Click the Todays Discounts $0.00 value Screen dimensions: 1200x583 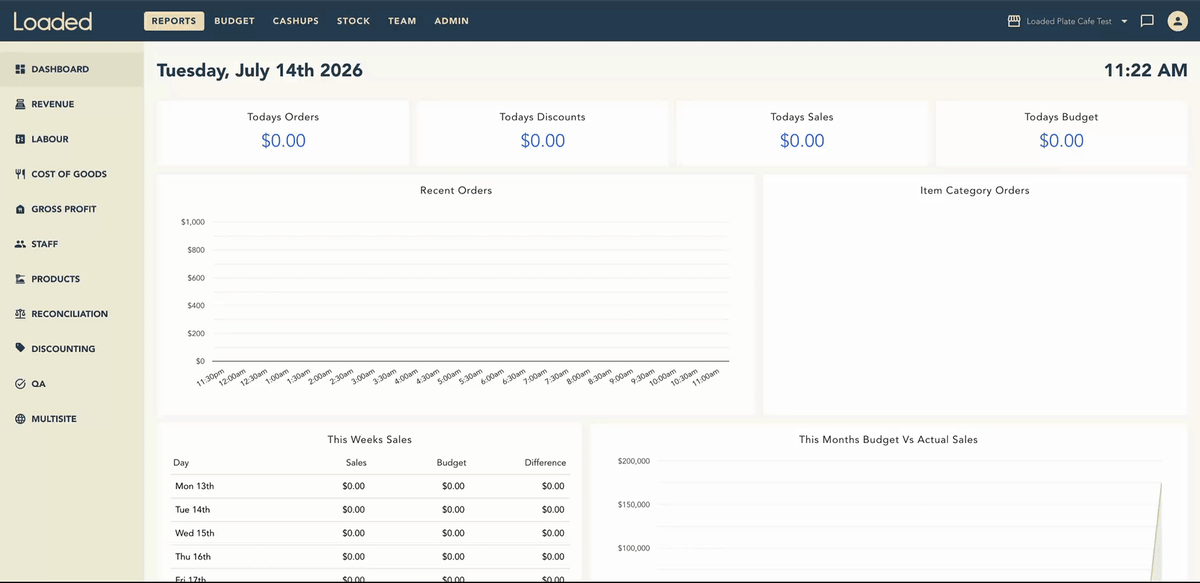point(543,141)
